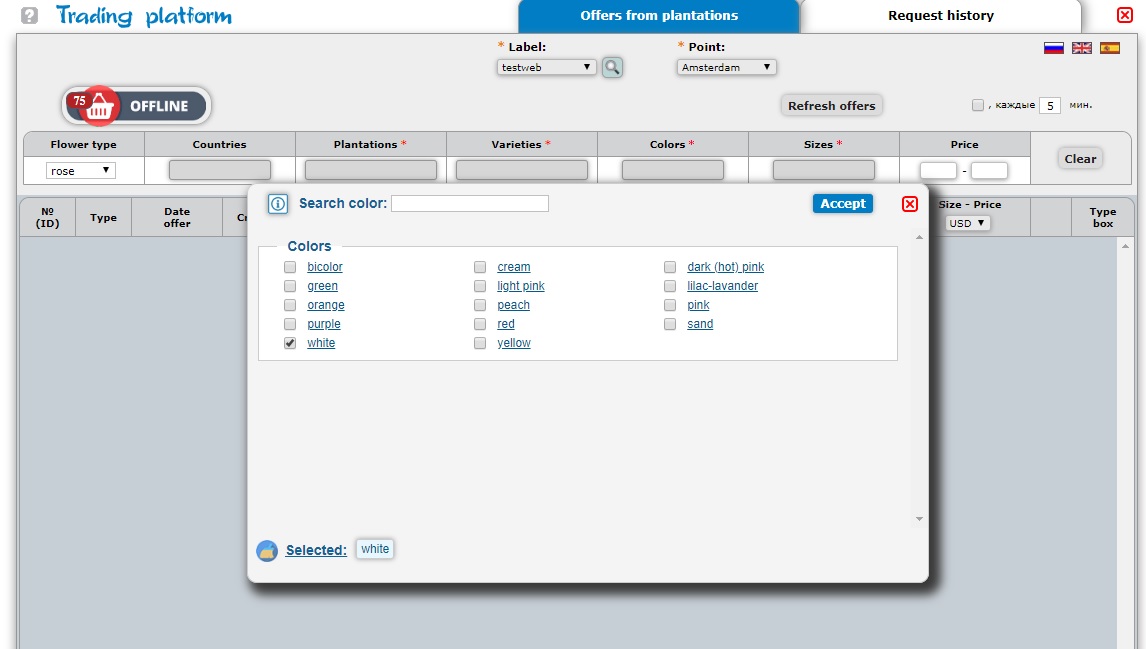Click the Accept button
The width and height of the screenshot is (1146, 649).
click(x=842, y=204)
